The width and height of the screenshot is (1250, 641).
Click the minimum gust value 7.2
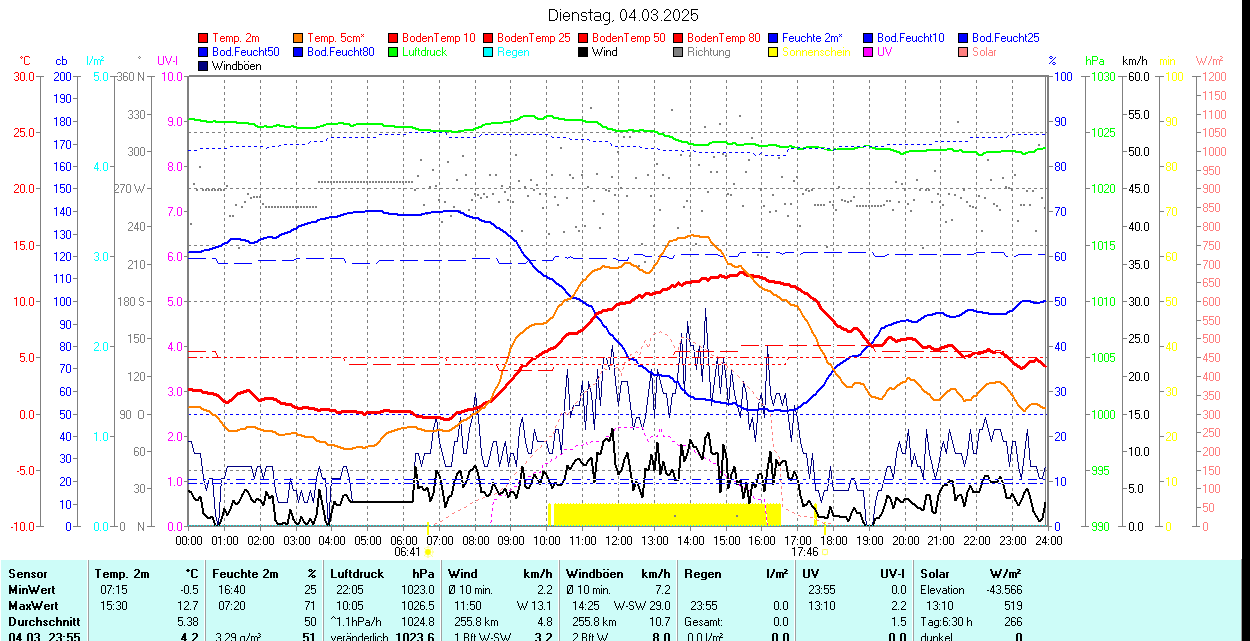coord(662,590)
